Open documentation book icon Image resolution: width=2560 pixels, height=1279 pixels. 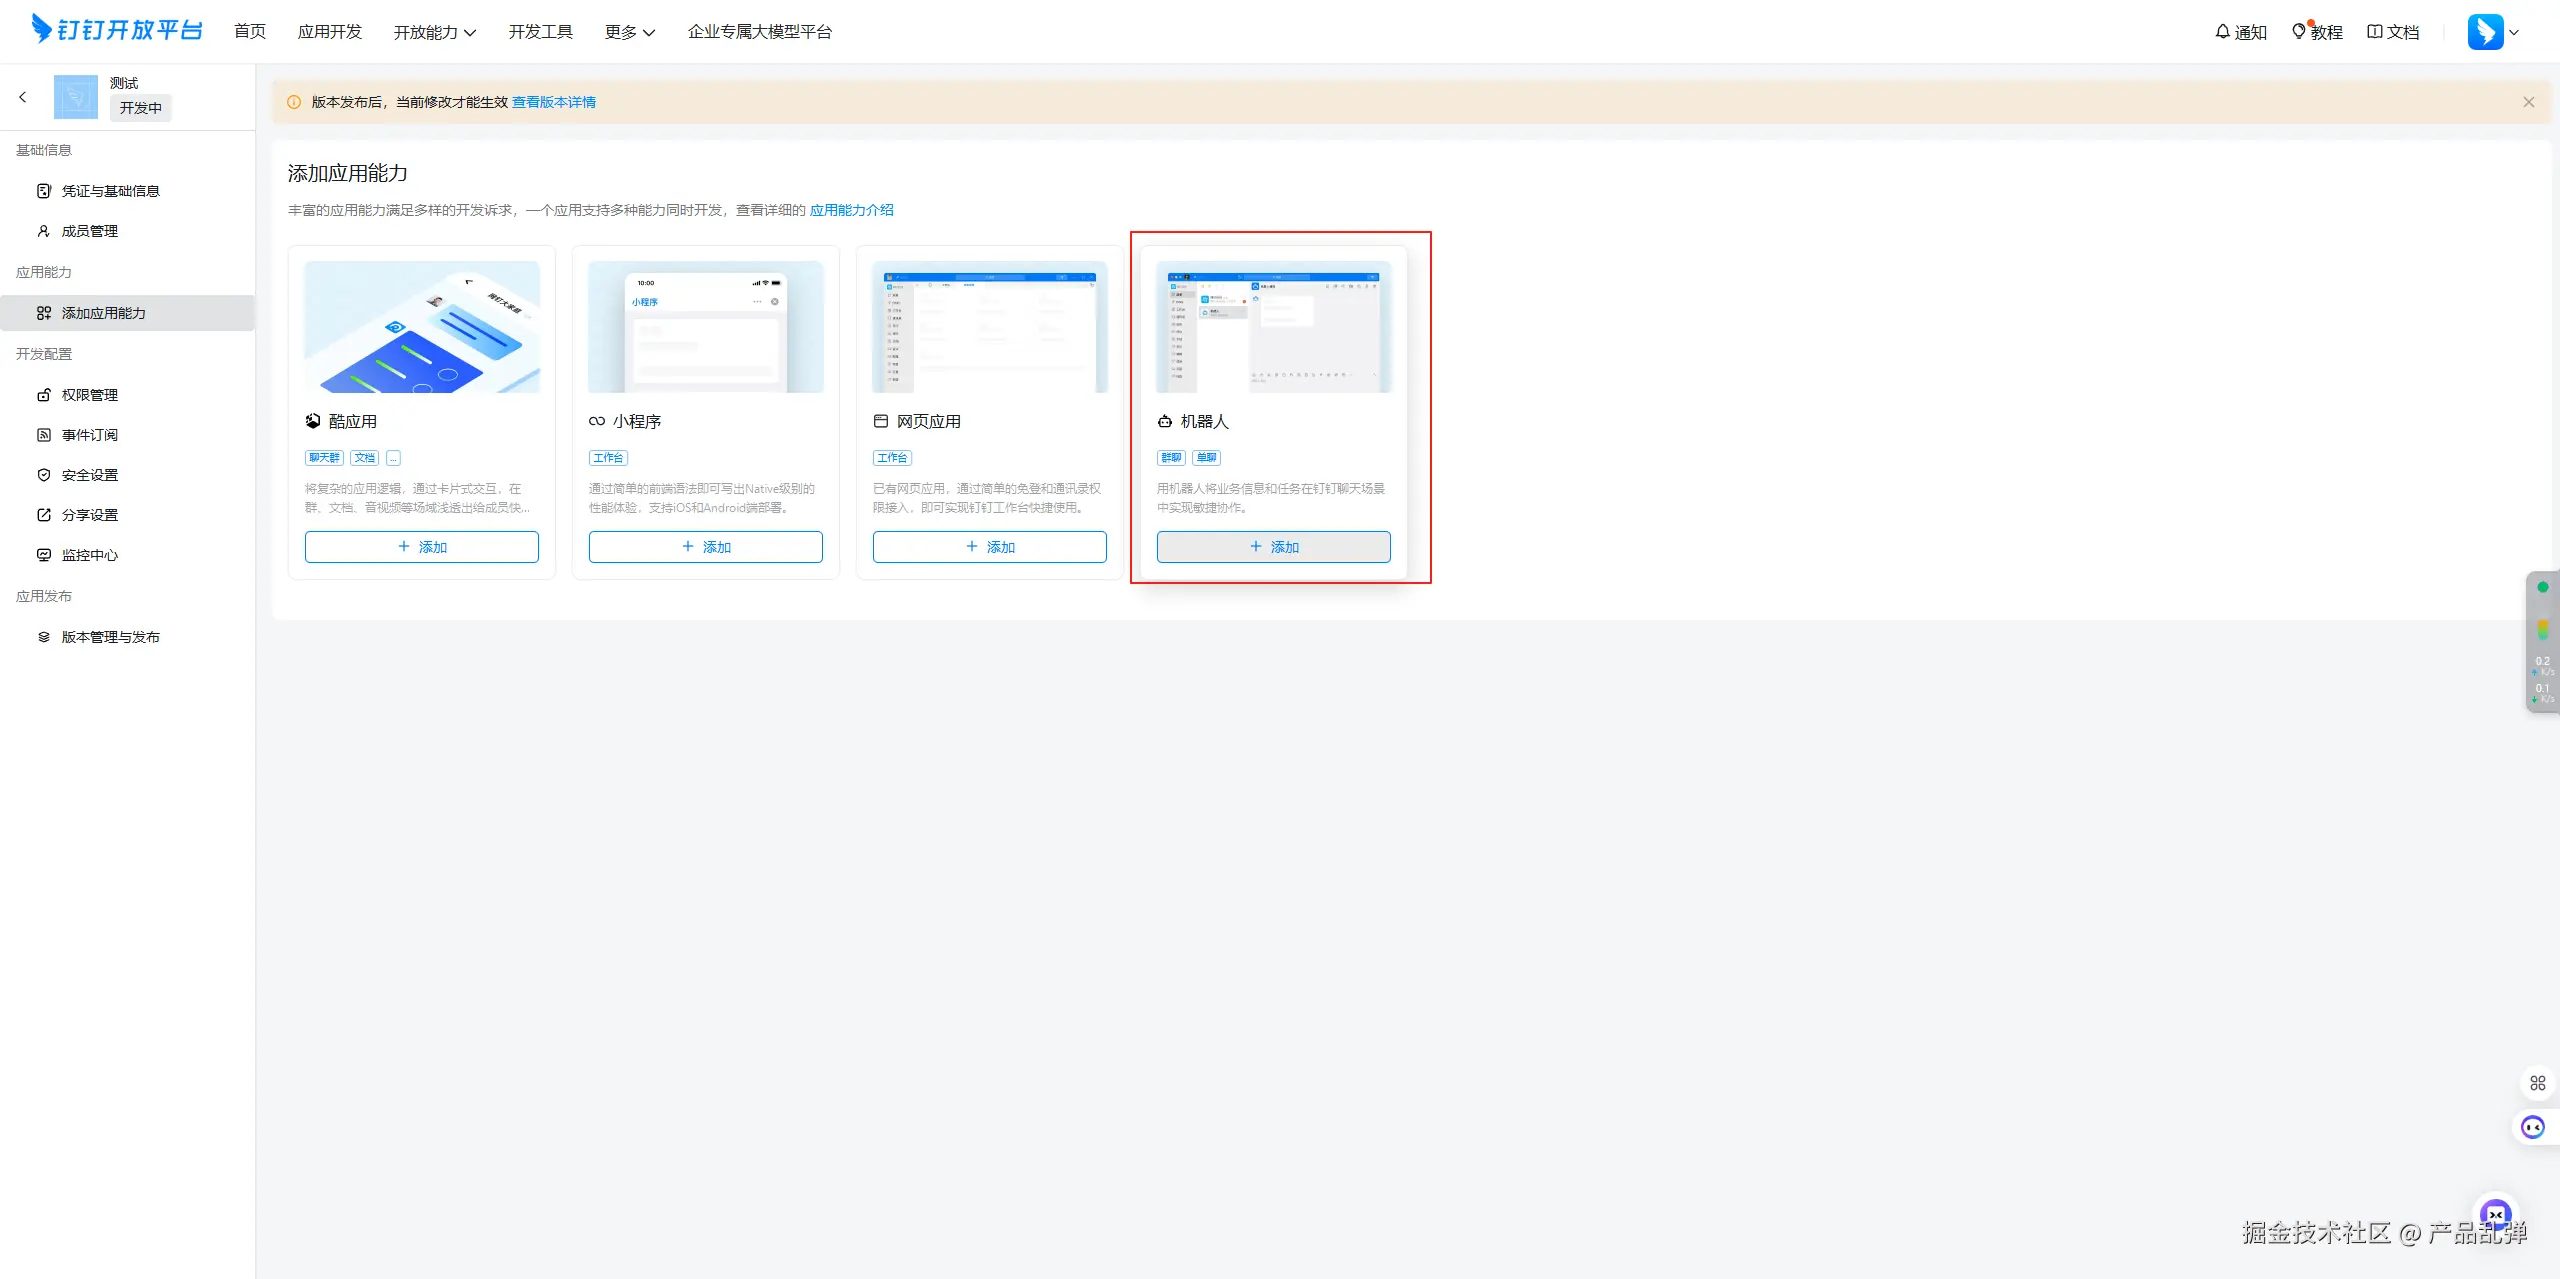point(2374,32)
